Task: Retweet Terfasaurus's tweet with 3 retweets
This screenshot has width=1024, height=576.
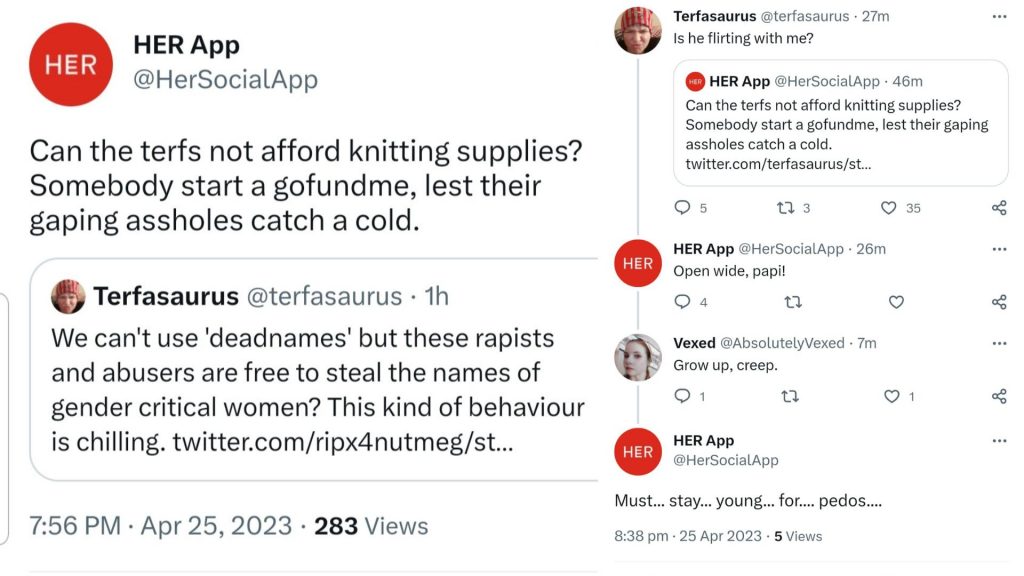Action: click(x=785, y=208)
